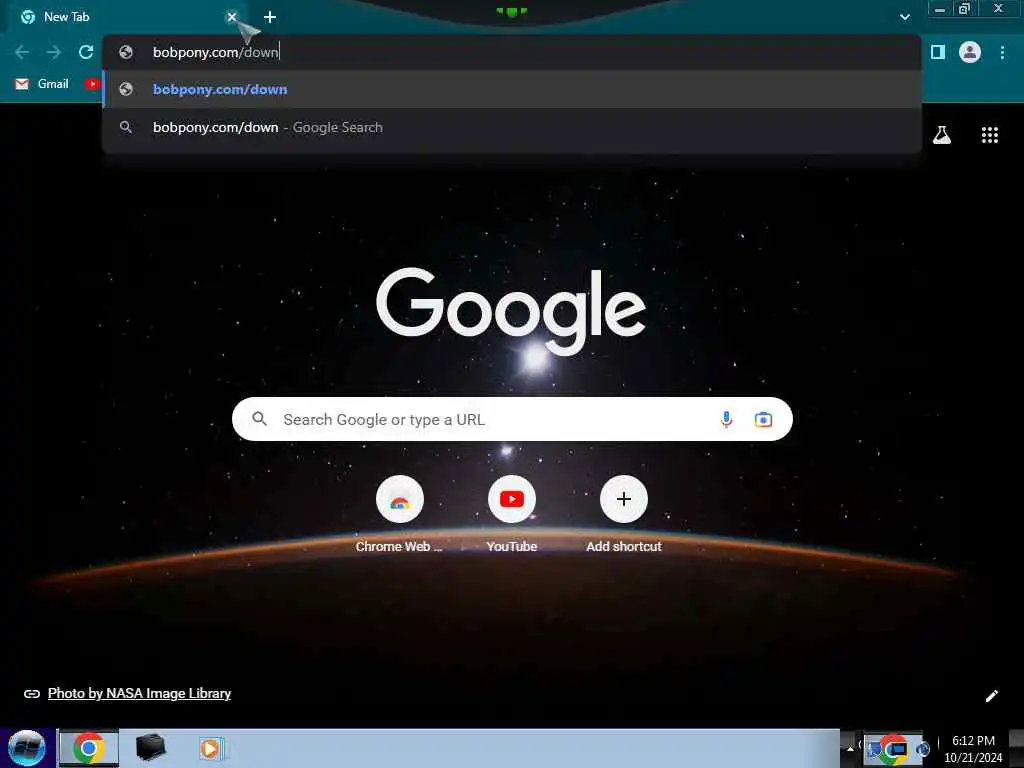The image size is (1024, 768).
Task: Expand the tab search chevron
Action: [904, 17]
